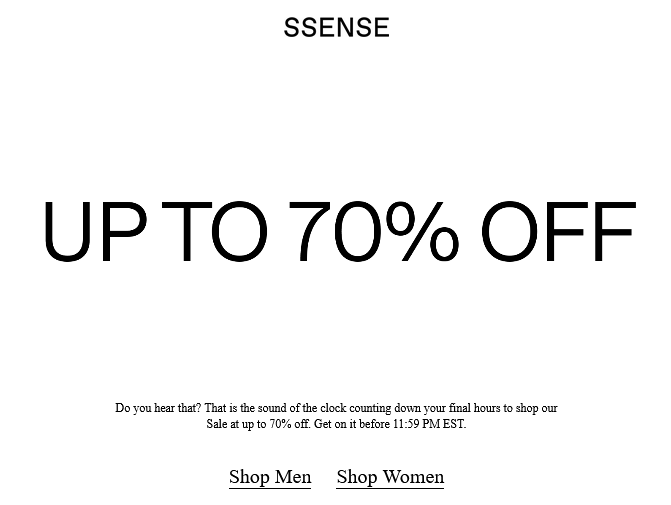
Task: Click the SSENSE logo at top
Action: (x=336, y=27)
